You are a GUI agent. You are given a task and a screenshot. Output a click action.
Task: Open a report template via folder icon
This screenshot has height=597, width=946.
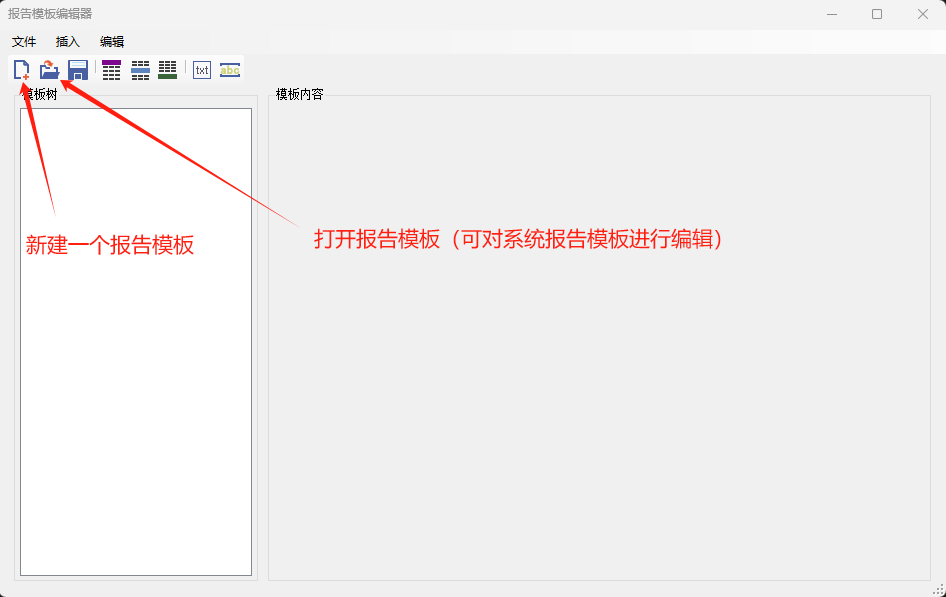[49, 70]
